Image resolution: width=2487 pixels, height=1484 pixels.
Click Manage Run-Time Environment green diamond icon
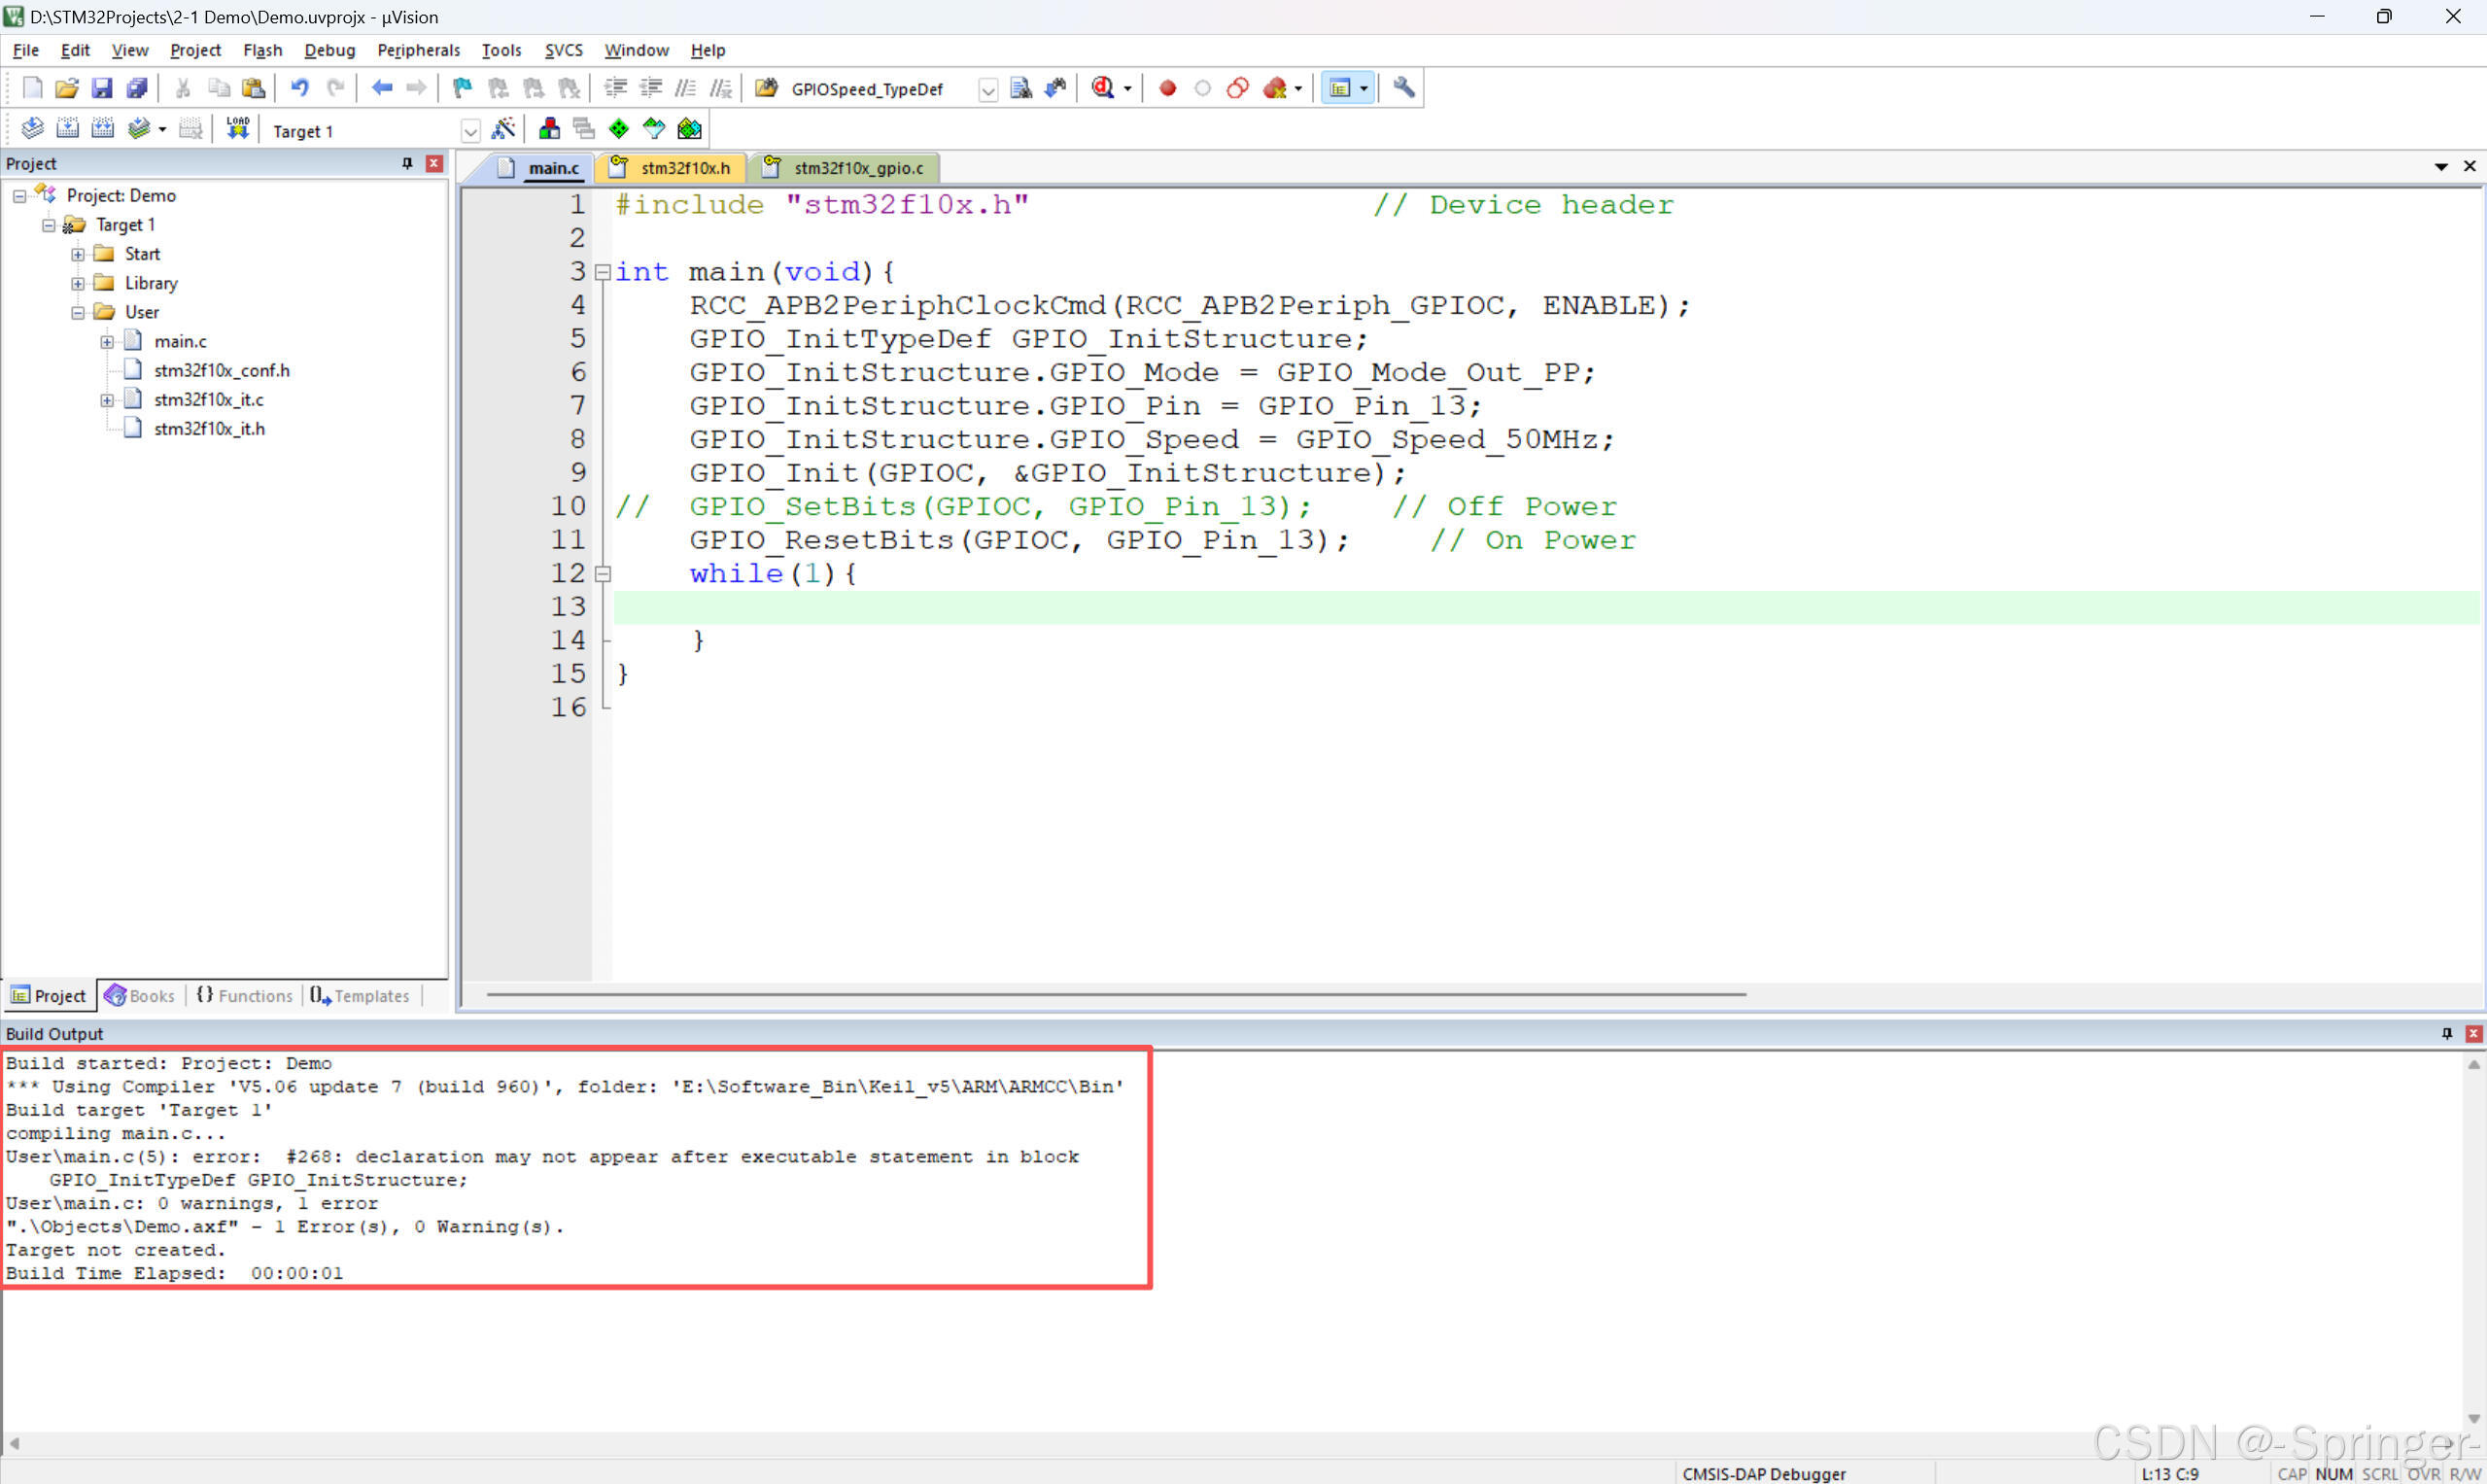pos(619,129)
